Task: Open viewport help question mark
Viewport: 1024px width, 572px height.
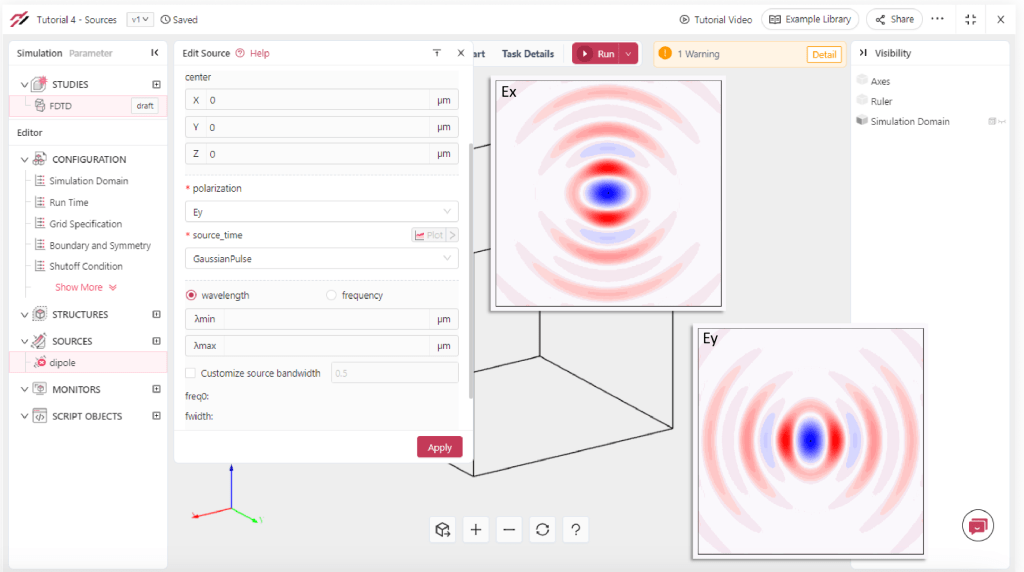Action: pyautogui.click(x=576, y=530)
